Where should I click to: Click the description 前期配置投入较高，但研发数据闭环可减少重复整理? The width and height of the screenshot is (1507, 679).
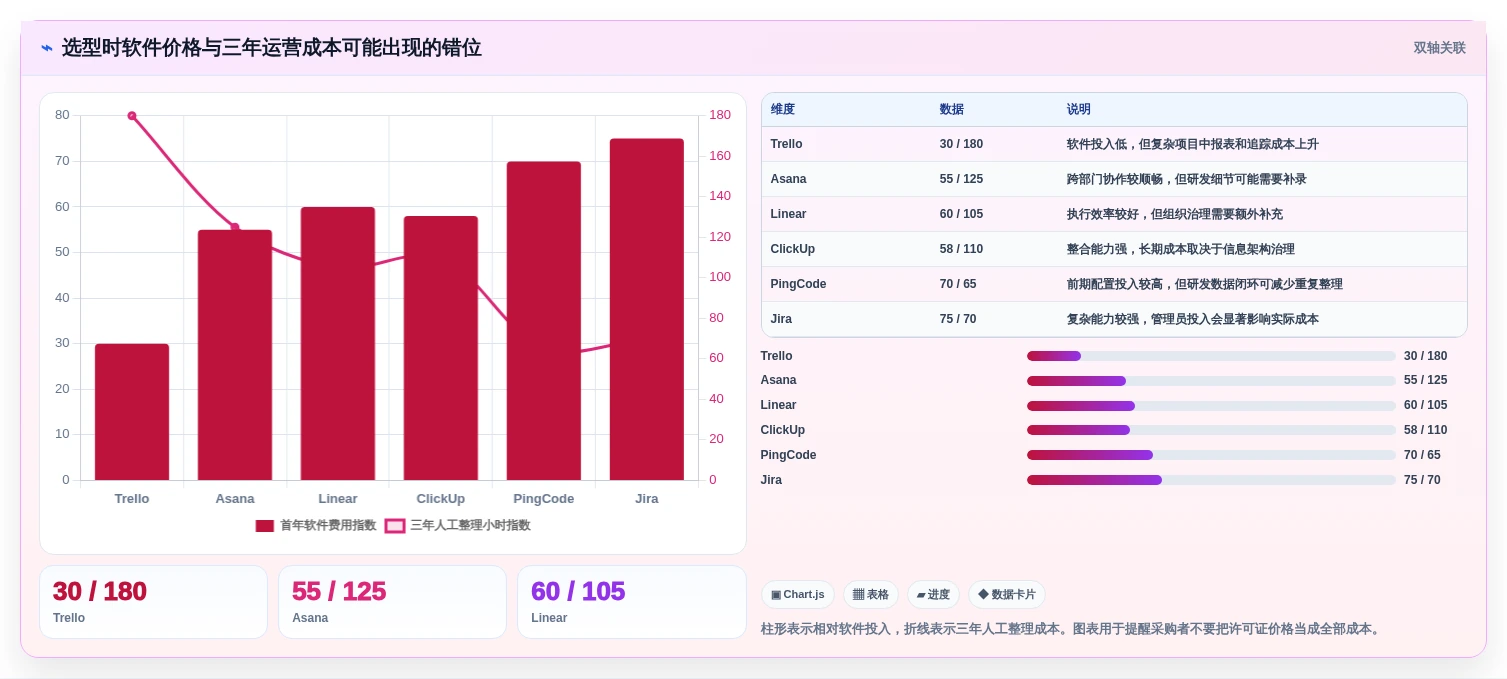point(1205,284)
